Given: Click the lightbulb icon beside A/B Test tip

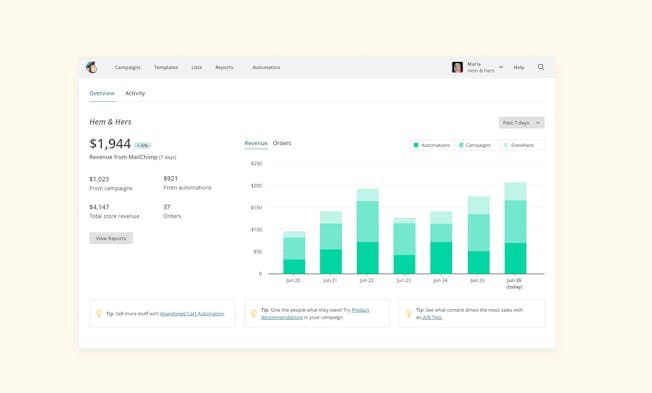Looking at the screenshot, I should tap(408, 313).
